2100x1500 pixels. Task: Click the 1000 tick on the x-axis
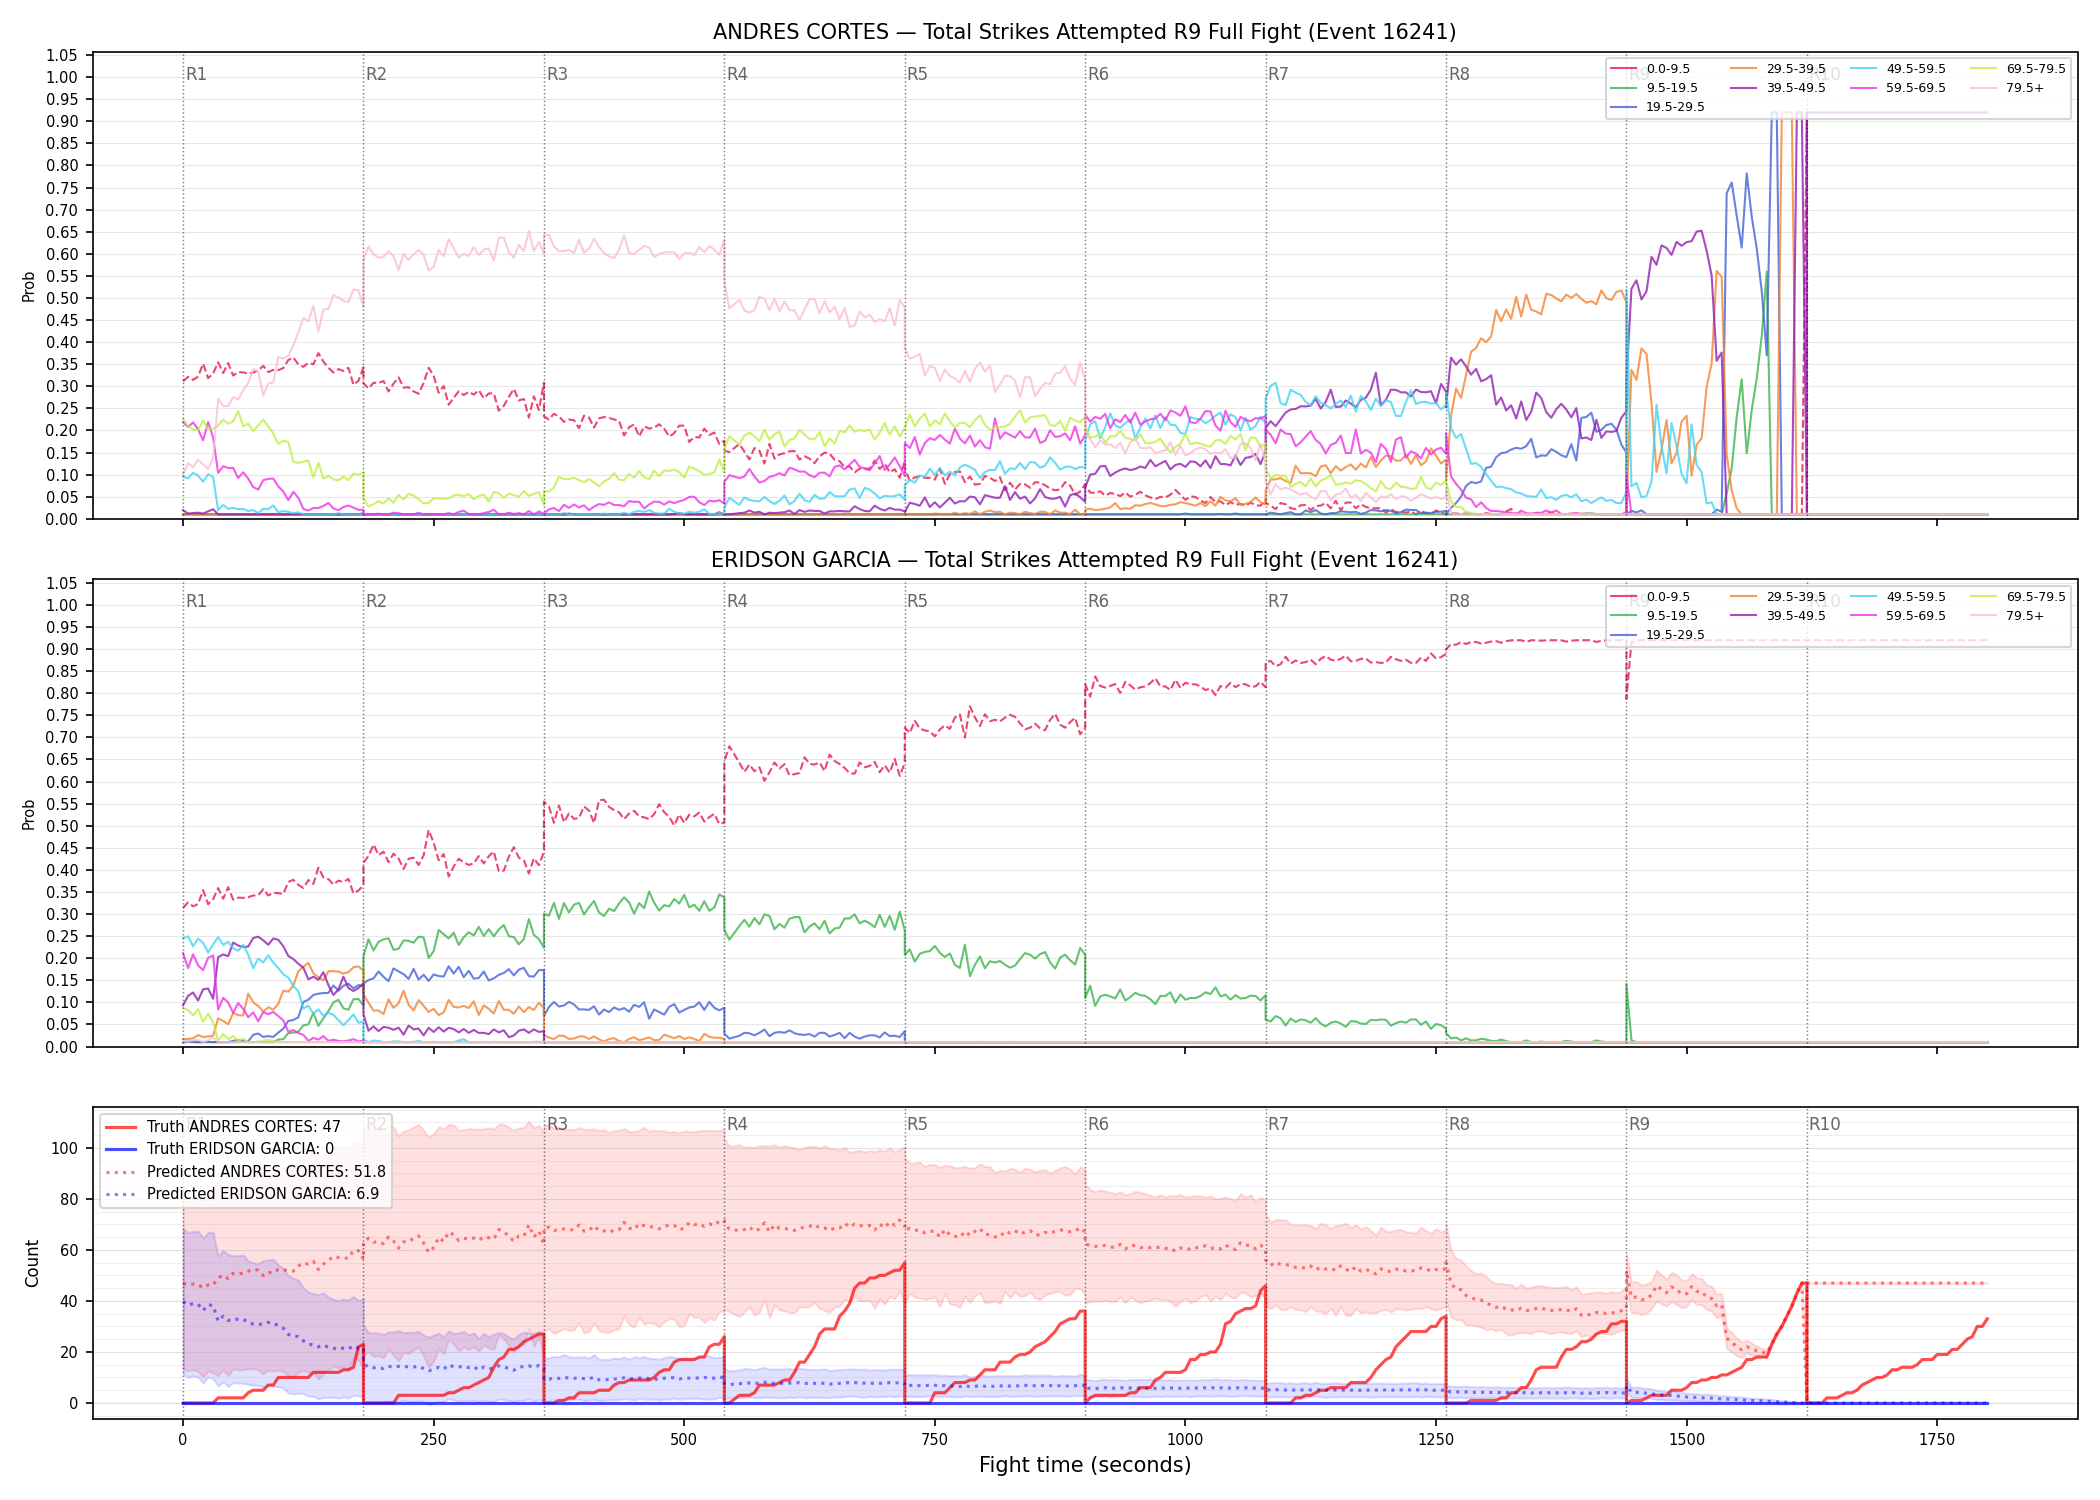1185,1440
